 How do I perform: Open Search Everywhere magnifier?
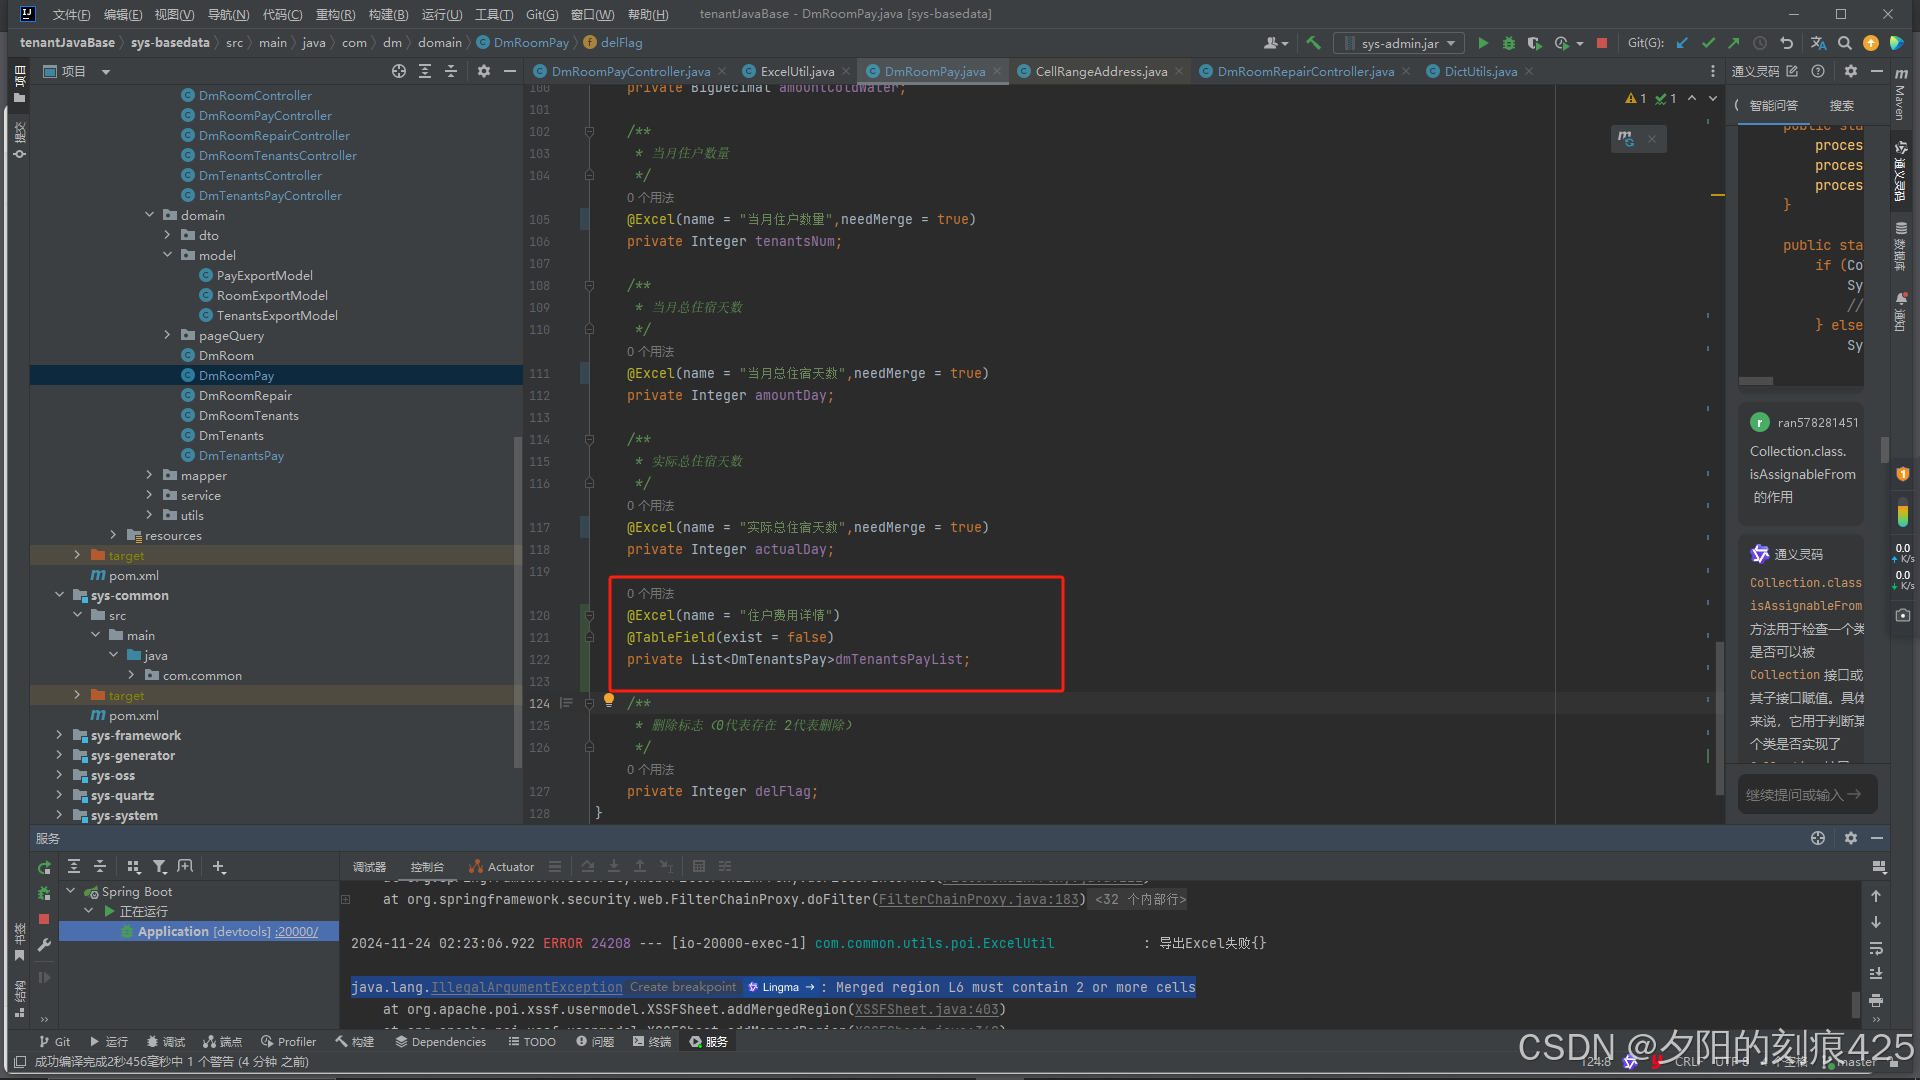tap(1845, 43)
